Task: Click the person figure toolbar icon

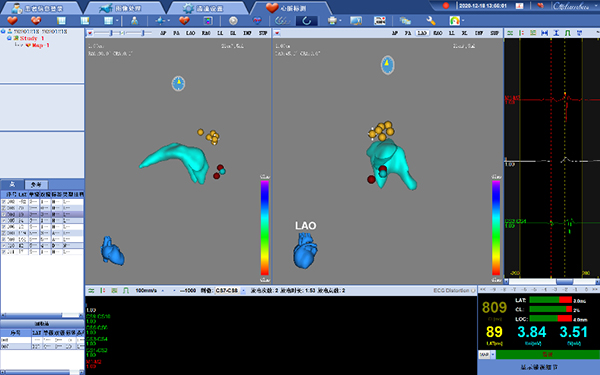Action: click(x=134, y=21)
